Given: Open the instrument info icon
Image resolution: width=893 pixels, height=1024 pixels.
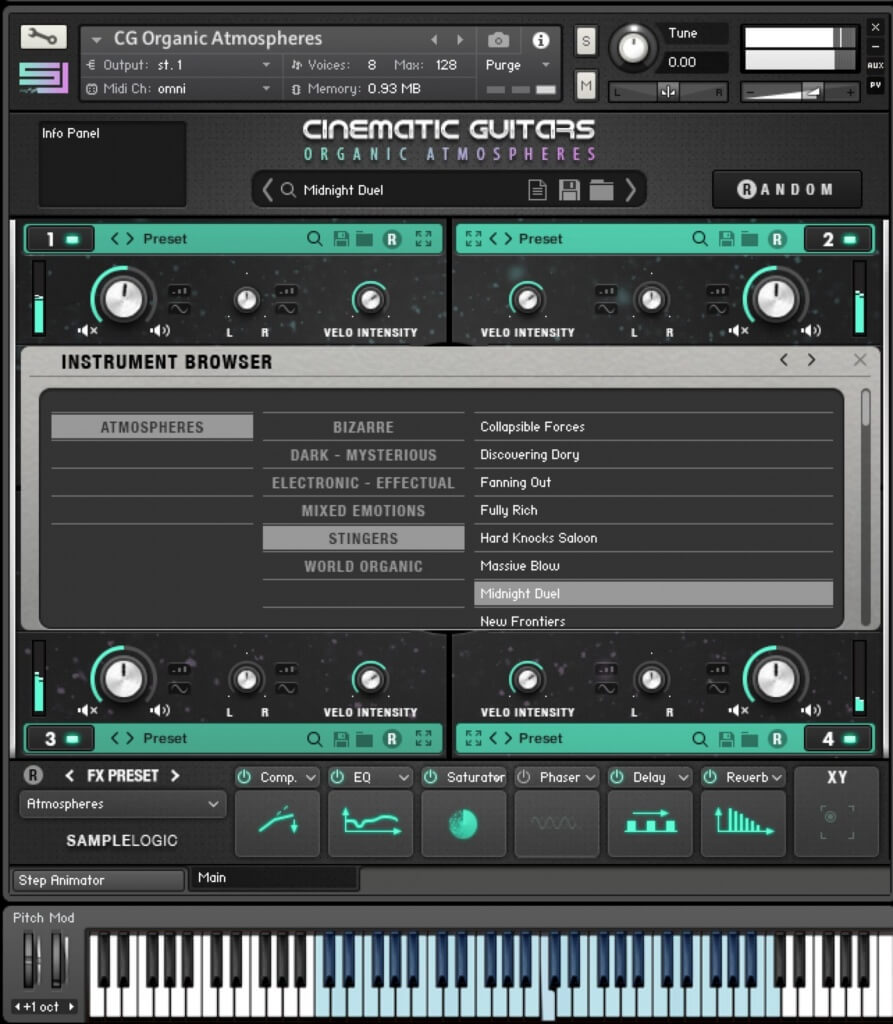Looking at the screenshot, I should (541, 40).
